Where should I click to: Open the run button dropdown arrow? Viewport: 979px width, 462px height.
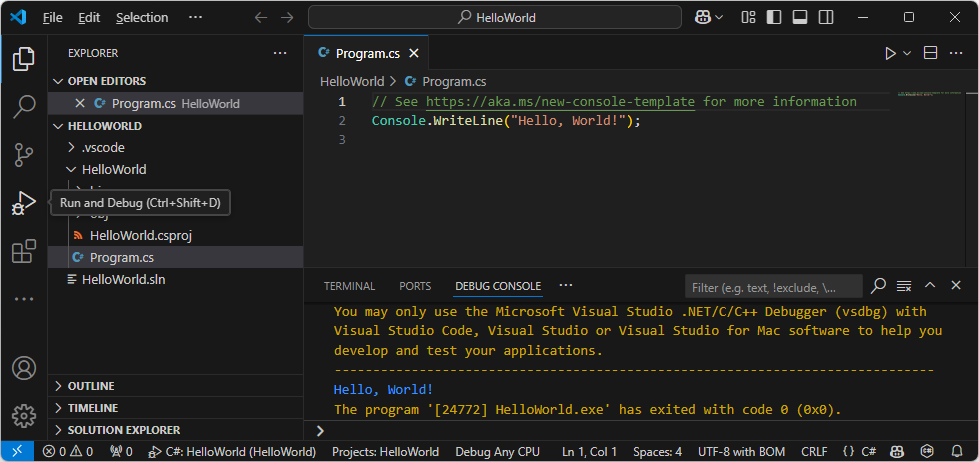coord(907,54)
